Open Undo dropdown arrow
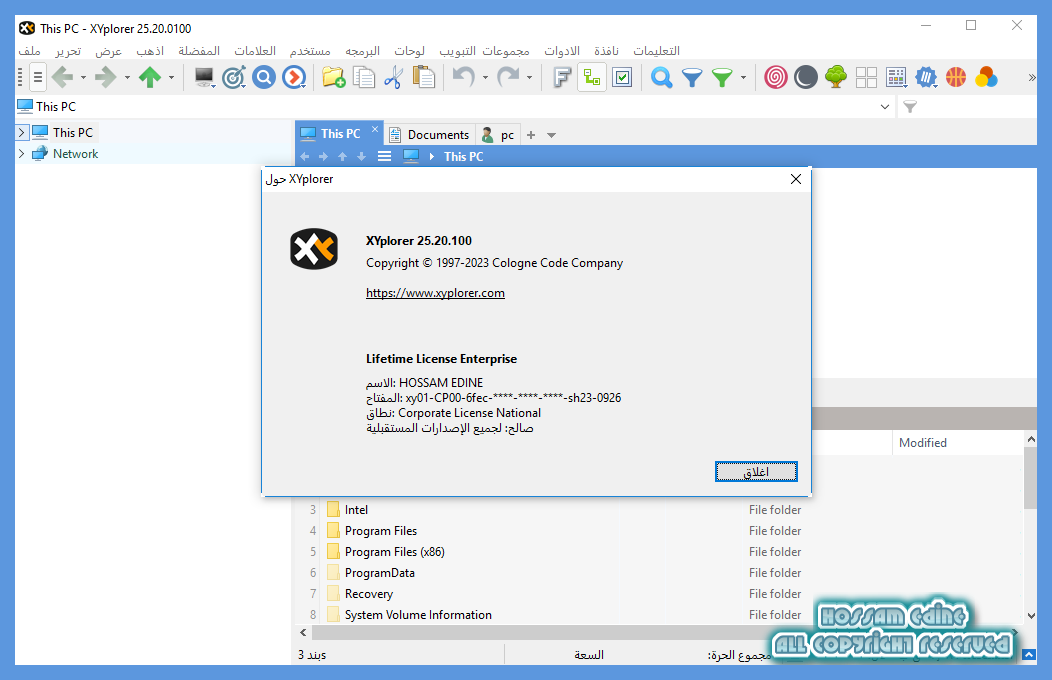Viewport: 1052px width, 680px height. [485, 78]
